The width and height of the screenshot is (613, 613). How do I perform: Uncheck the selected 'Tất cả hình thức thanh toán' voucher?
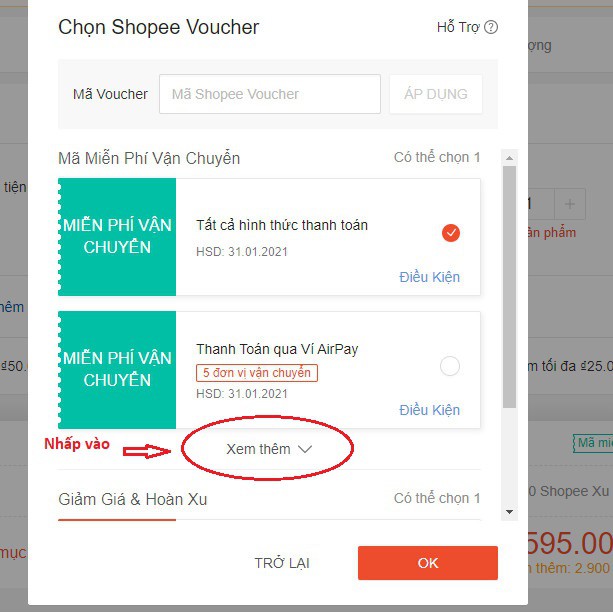(x=450, y=233)
